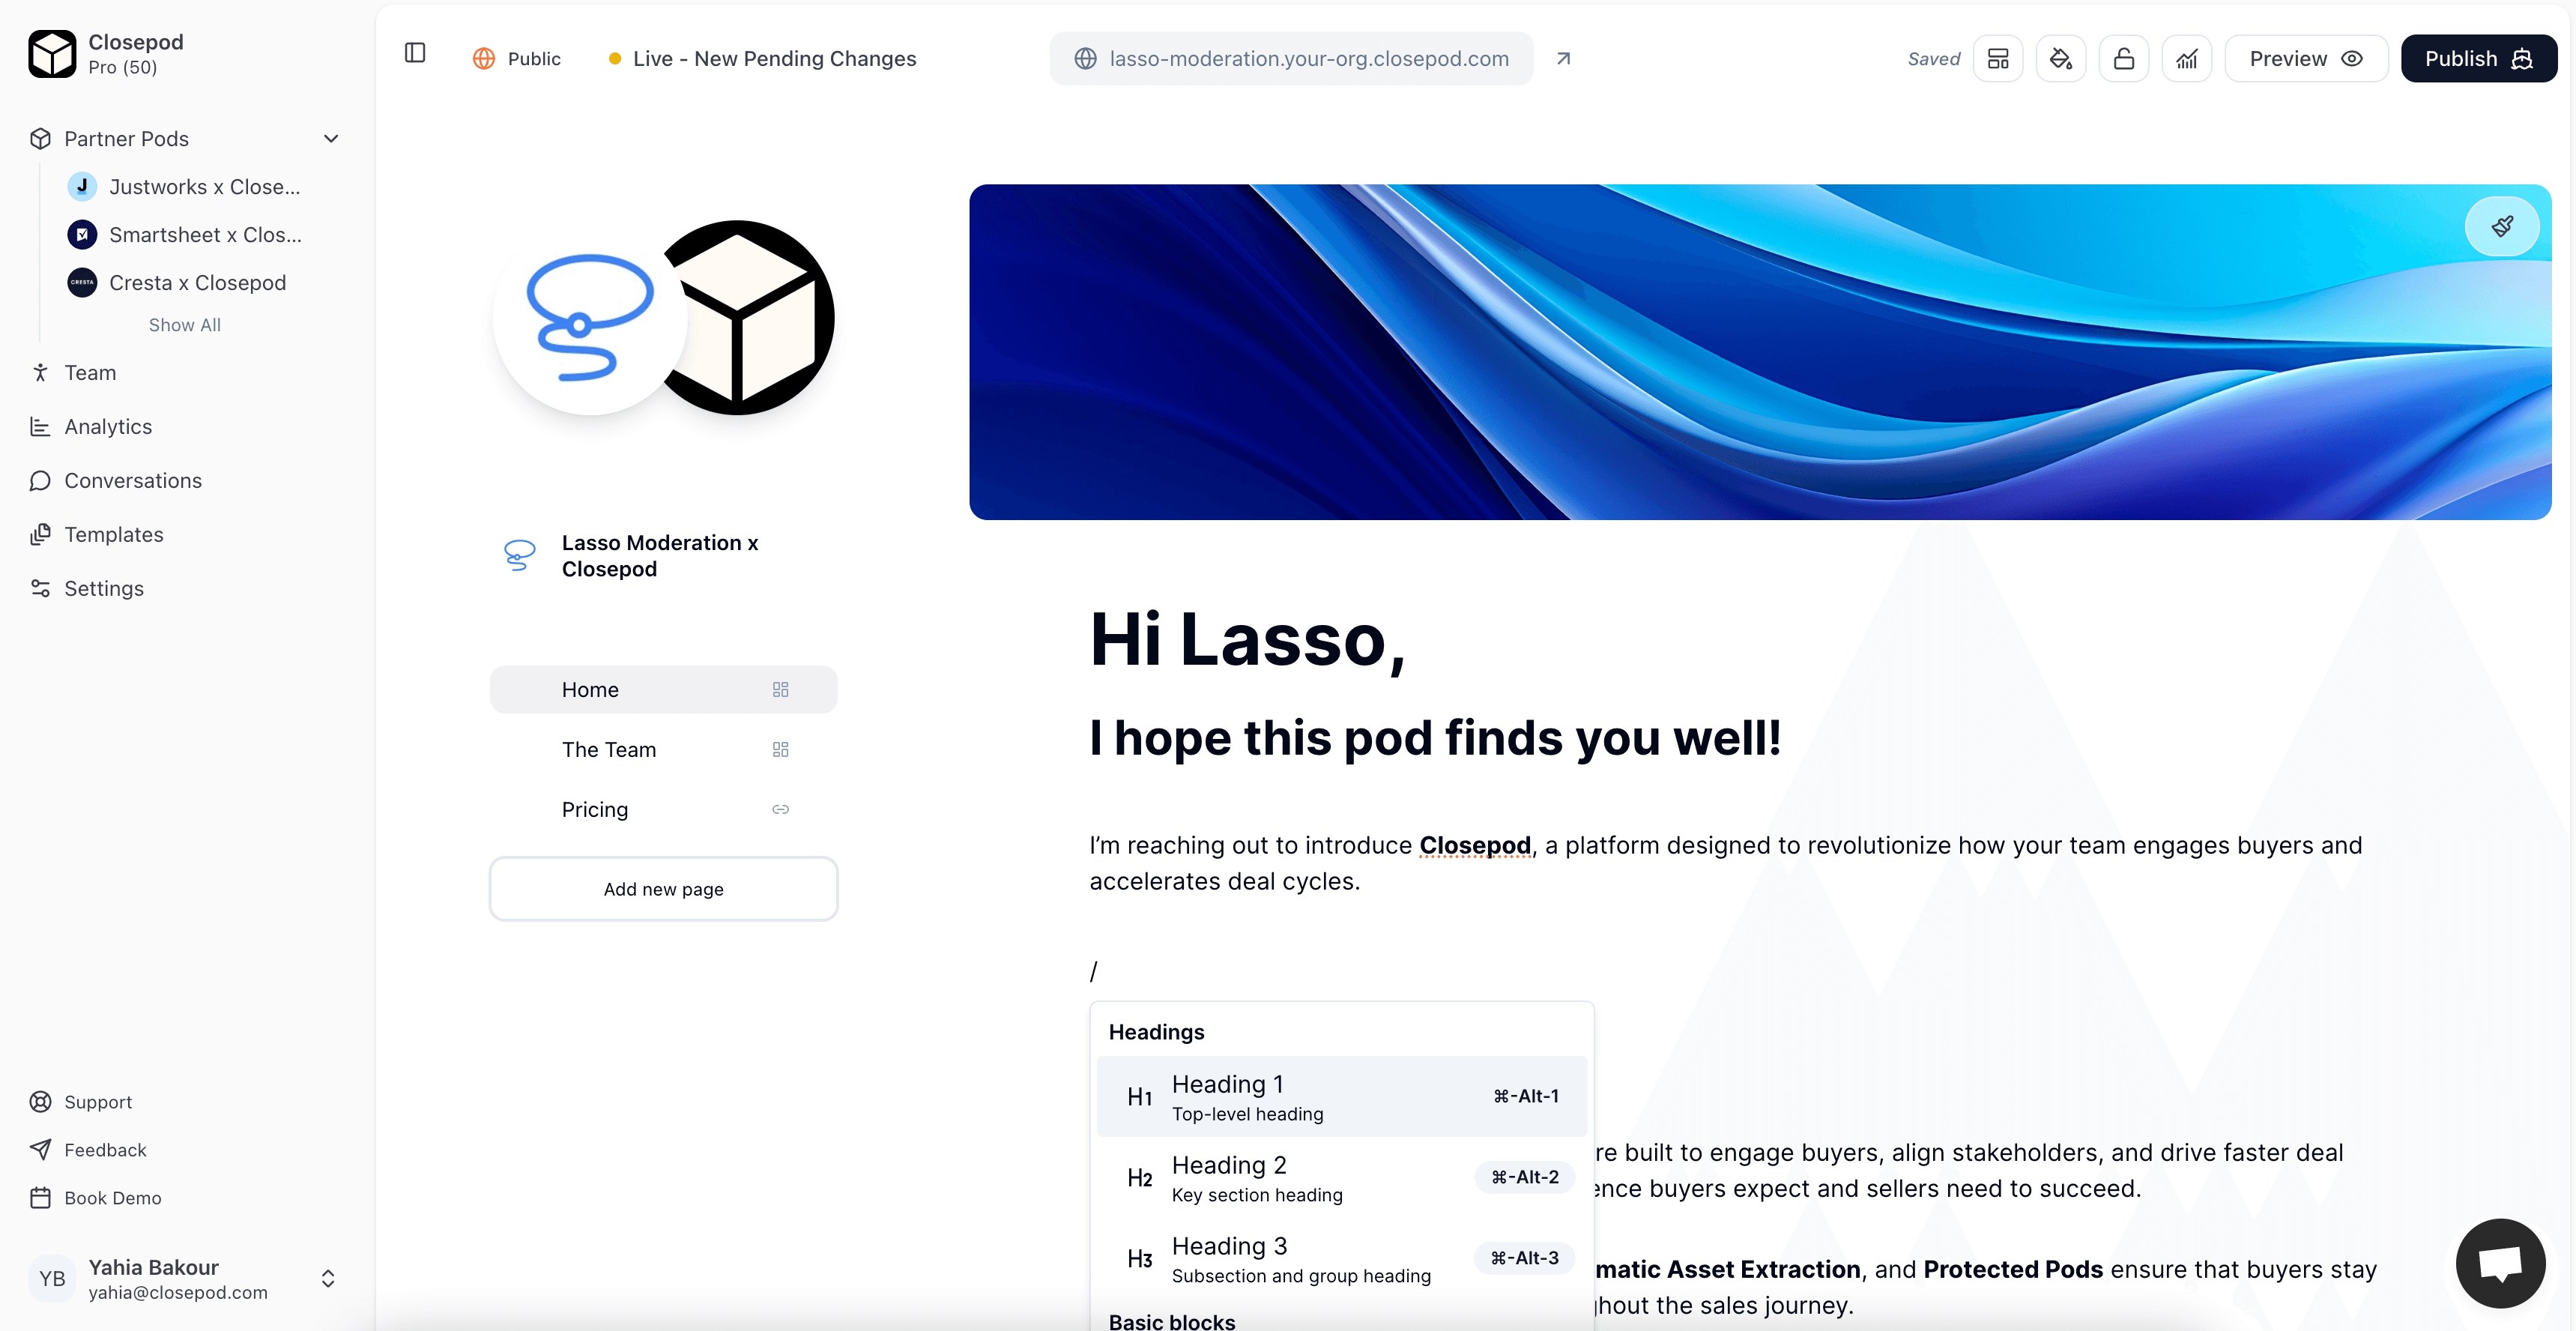Click the Public globe icon
Image resolution: width=2576 pixels, height=1331 pixels.
[x=484, y=59]
